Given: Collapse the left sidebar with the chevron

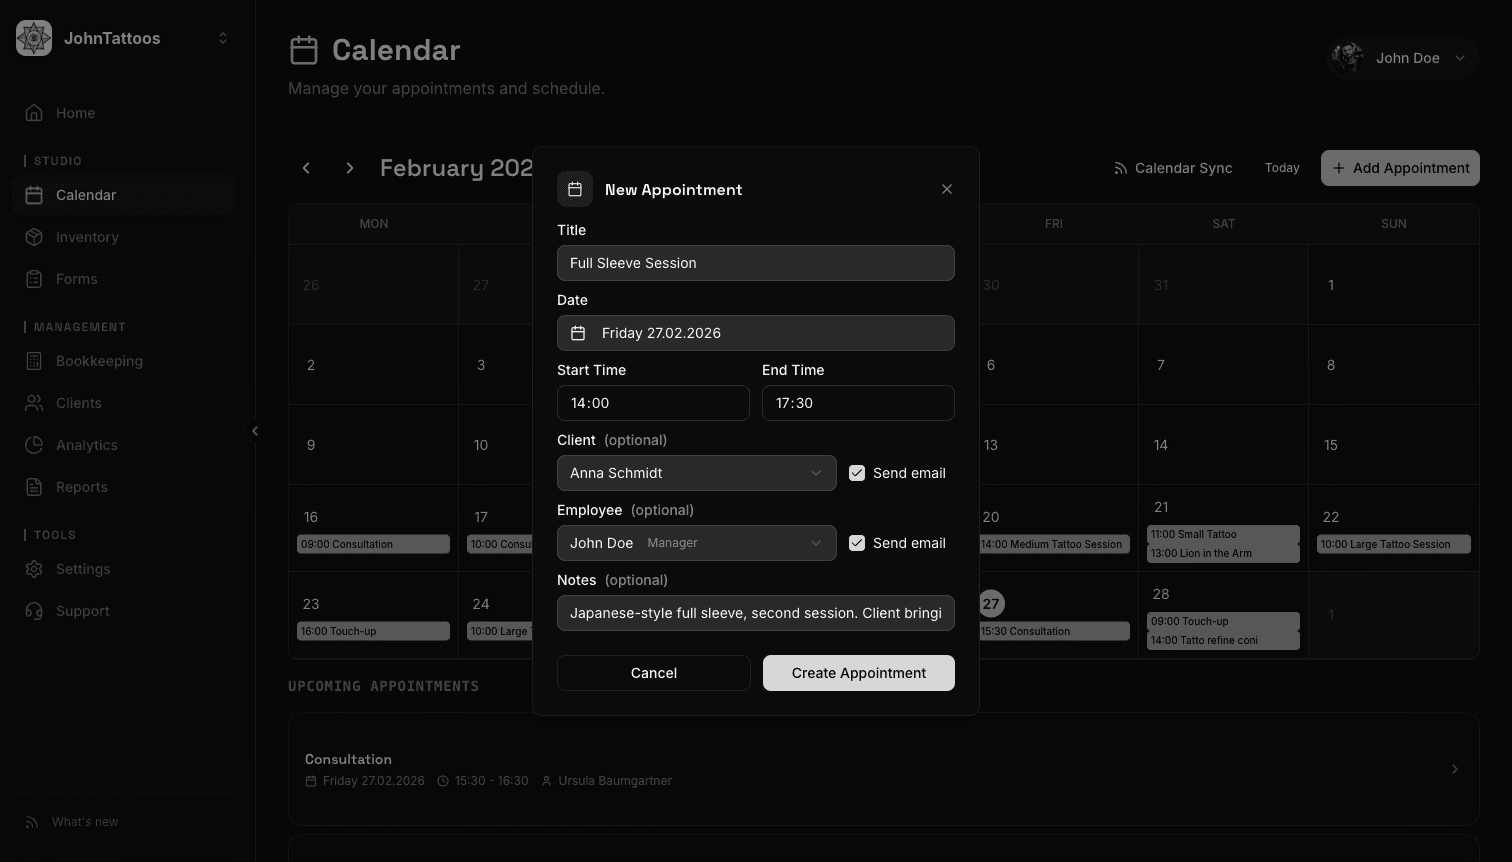Looking at the screenshot, I should [x=256, y=430].
